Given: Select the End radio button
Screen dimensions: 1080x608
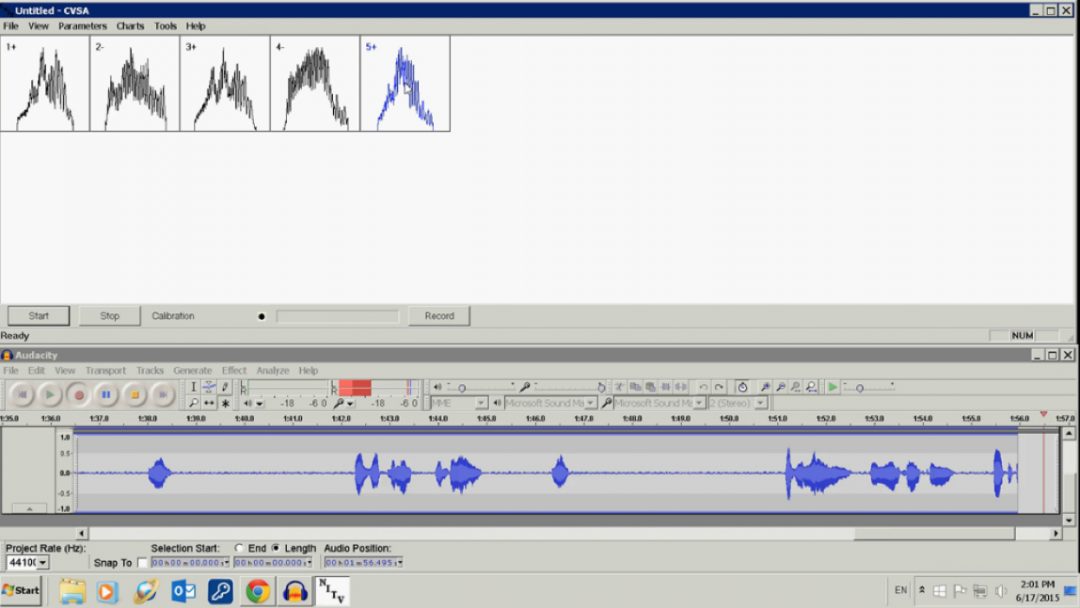Looking at the screenshot, I should click(x=239, y=548).
